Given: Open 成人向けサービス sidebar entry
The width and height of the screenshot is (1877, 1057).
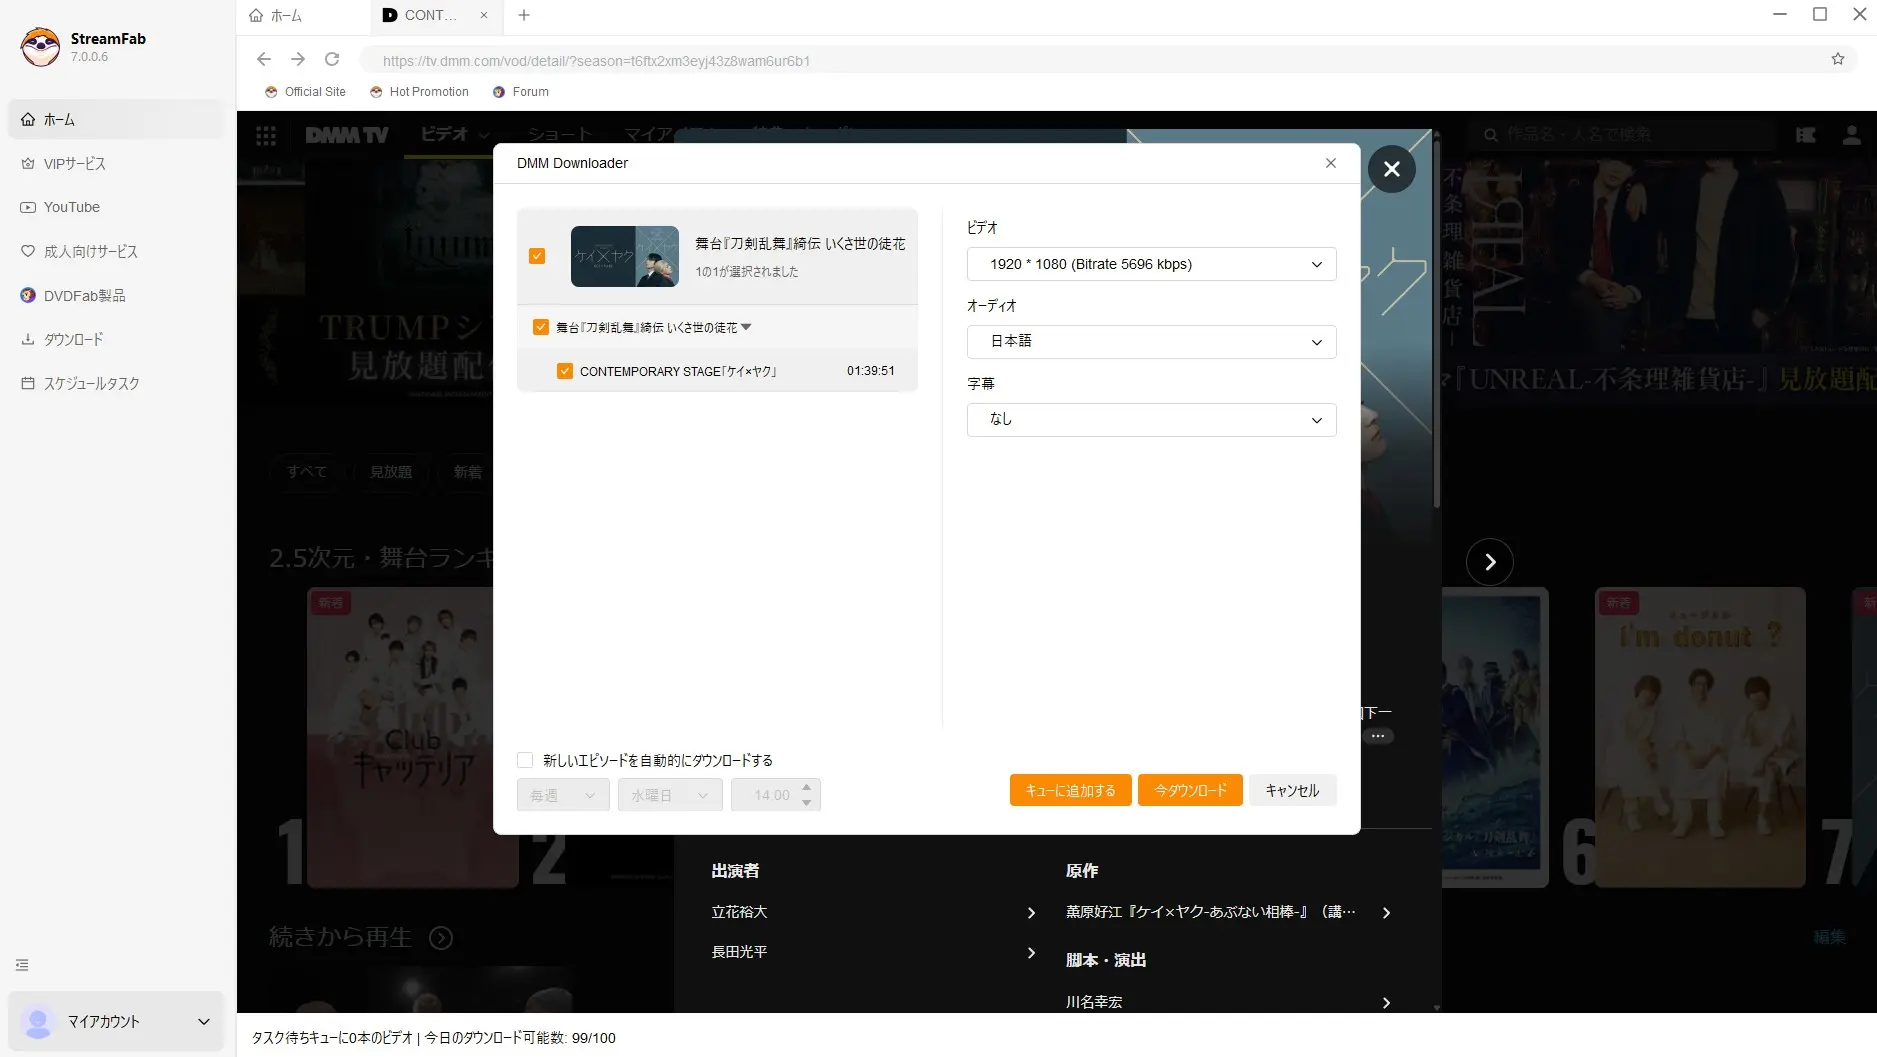Looking at the screenshot, I should (x=115, y=251).
